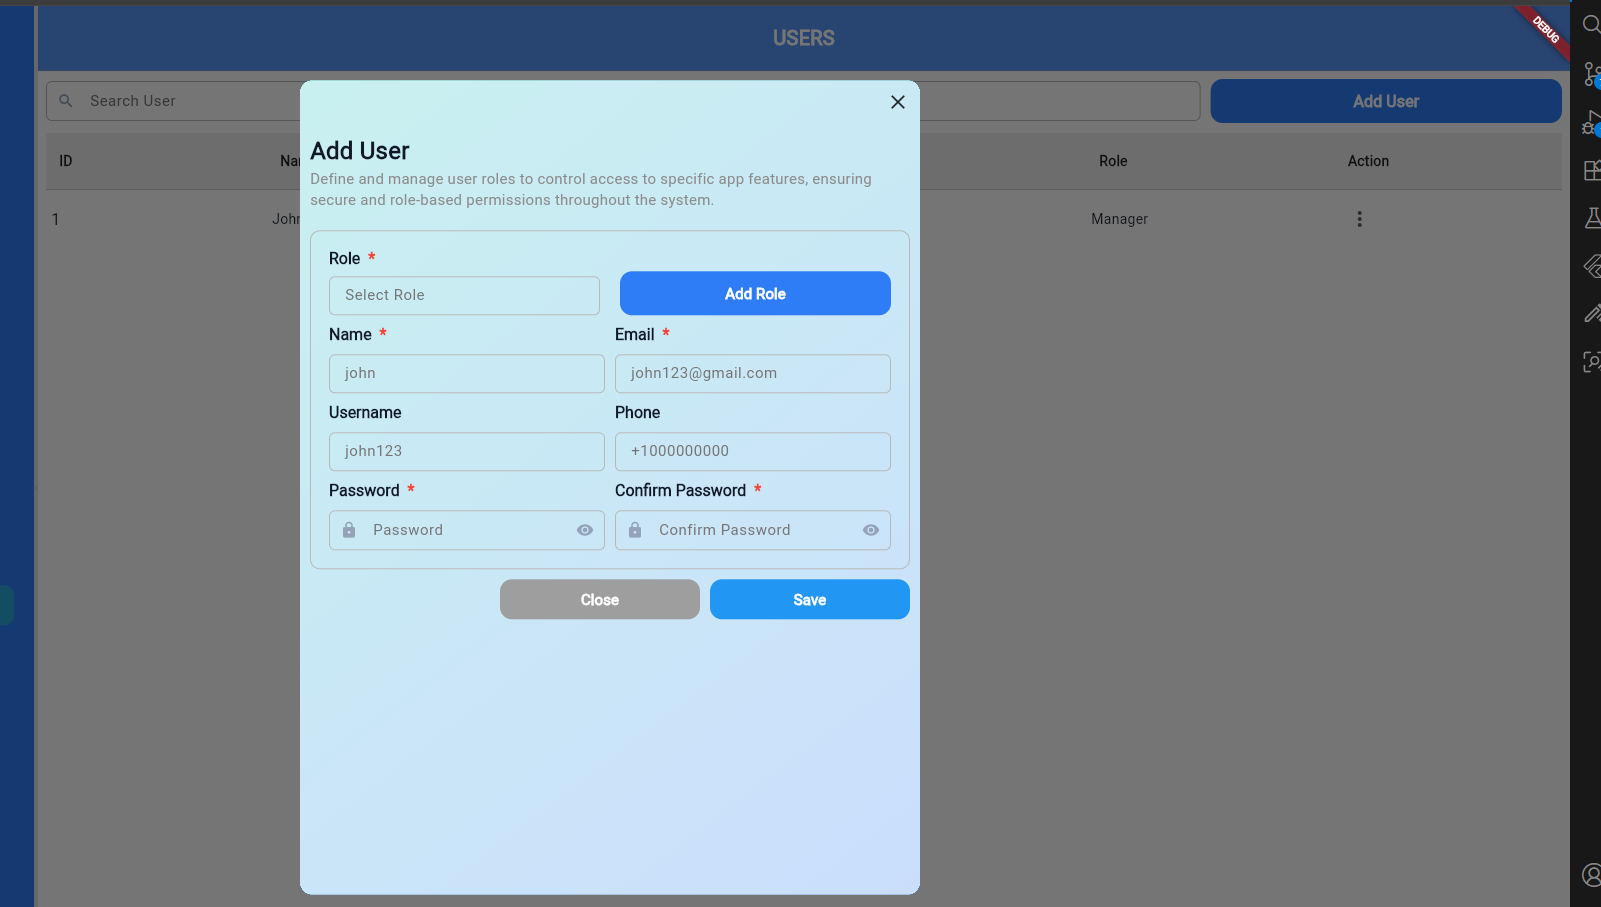Open the Select Role dropdown

[x=464, y=295]
